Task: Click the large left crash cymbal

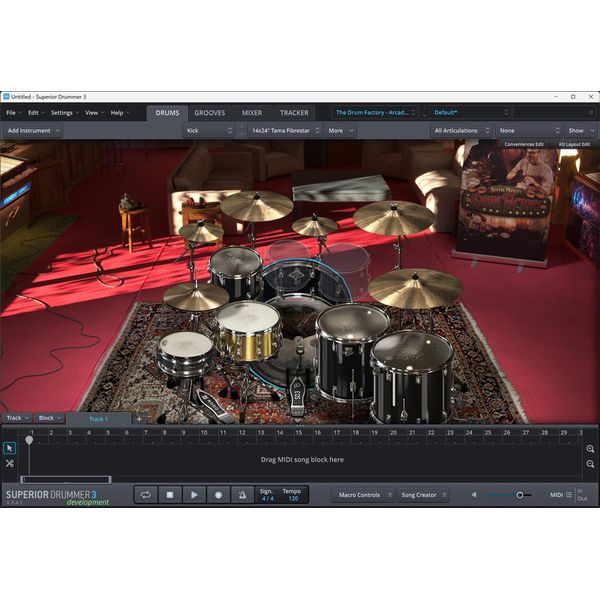Action: [257, 206]
